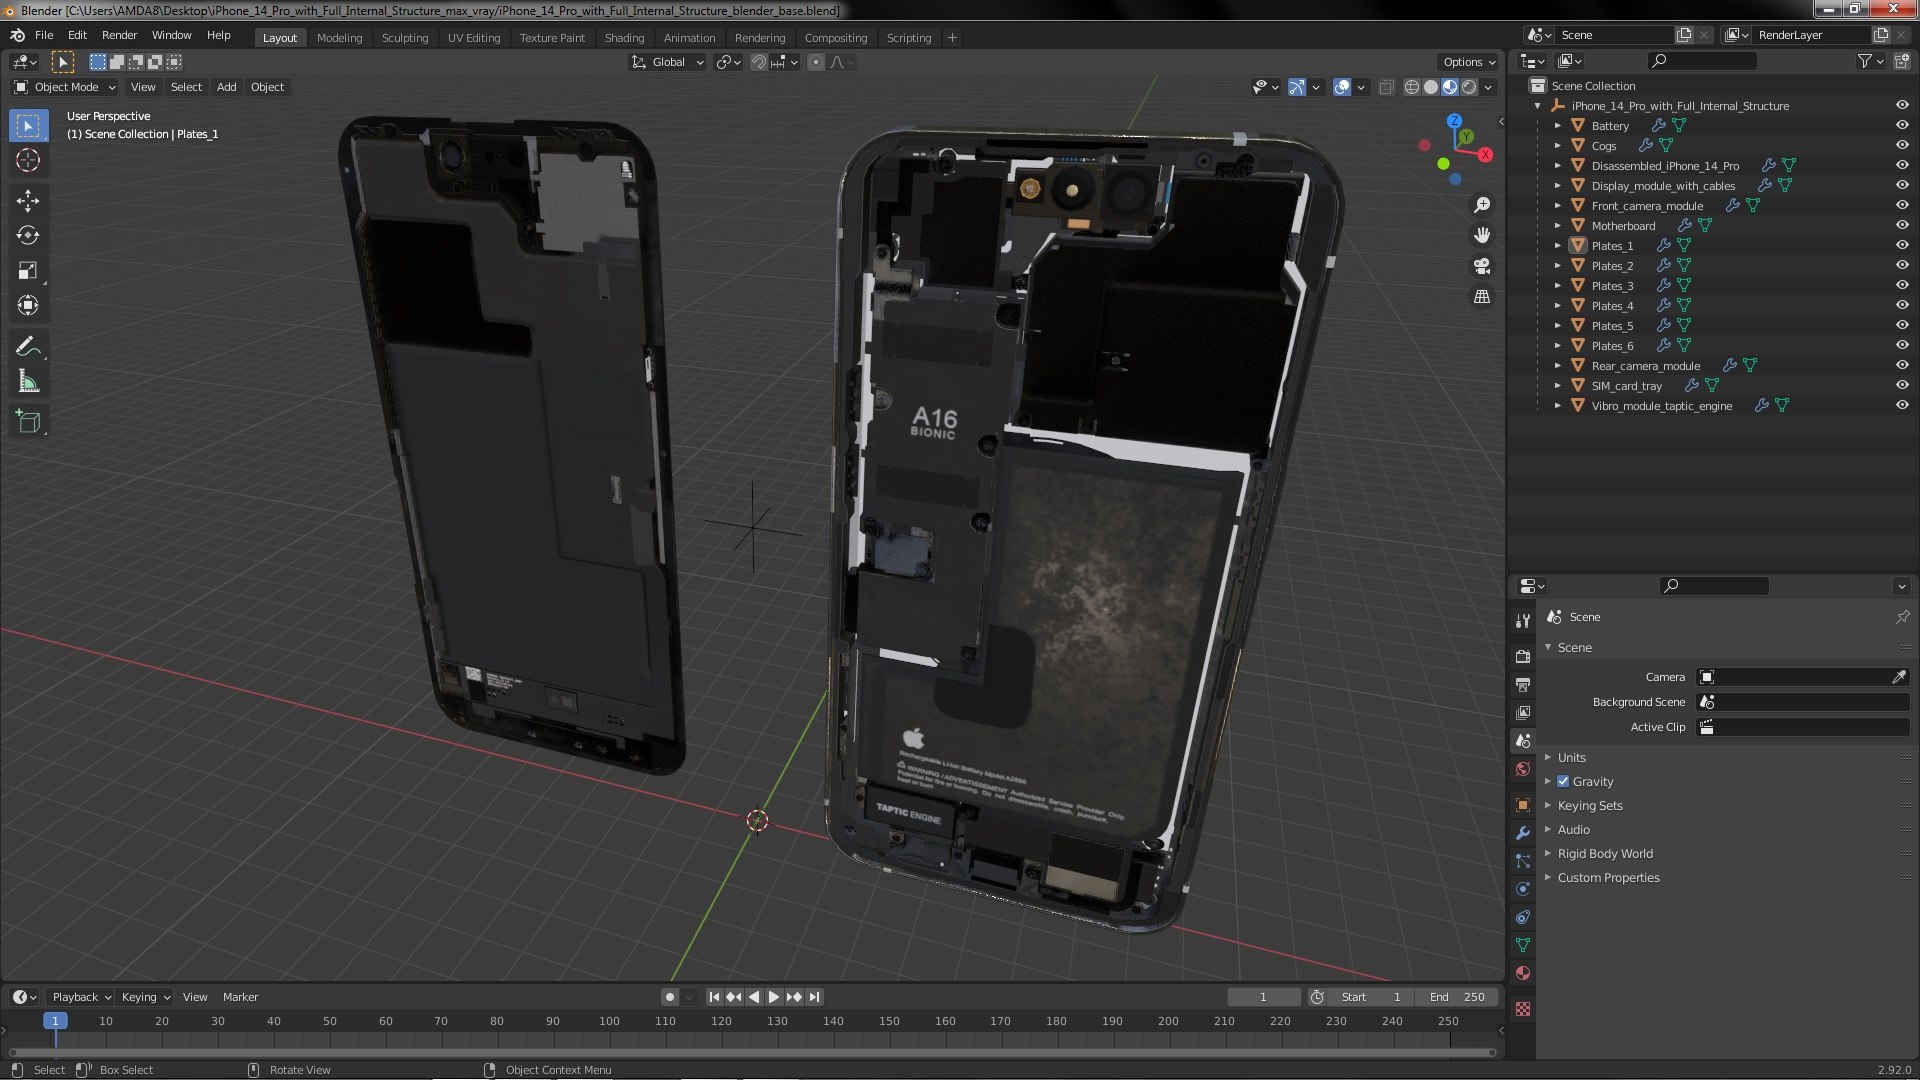Open the Tool properties tab
Screen dimensions: 1920x1080
1523,621
